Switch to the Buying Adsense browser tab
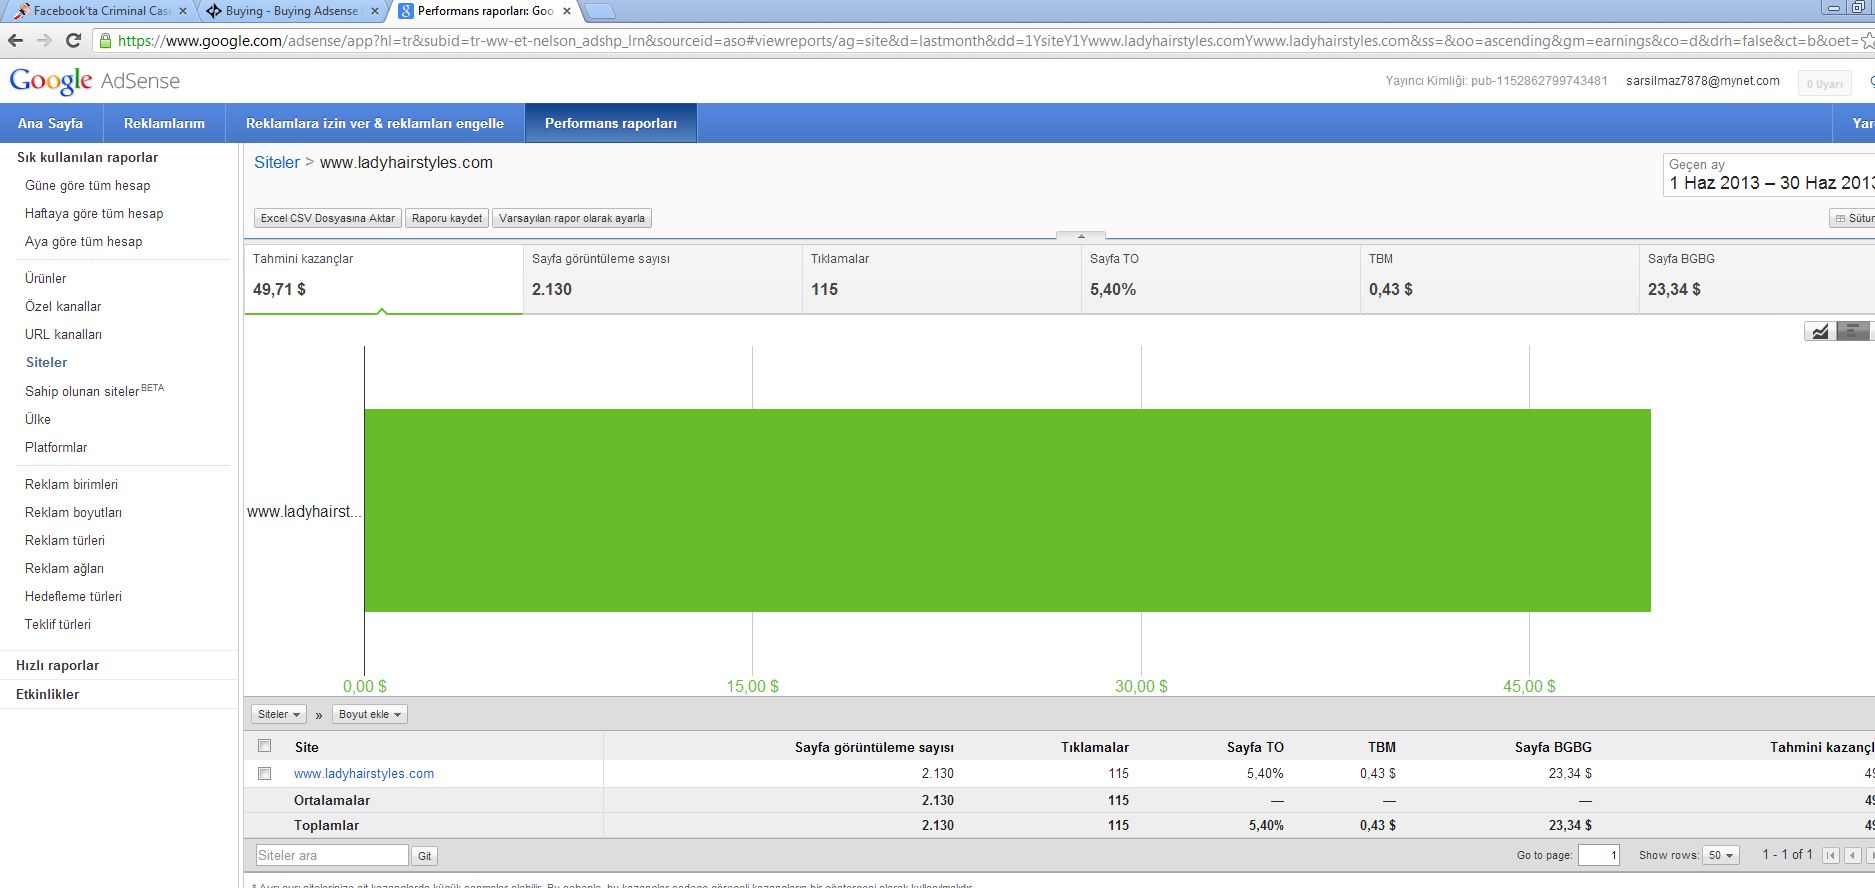 tap(291, 11)
